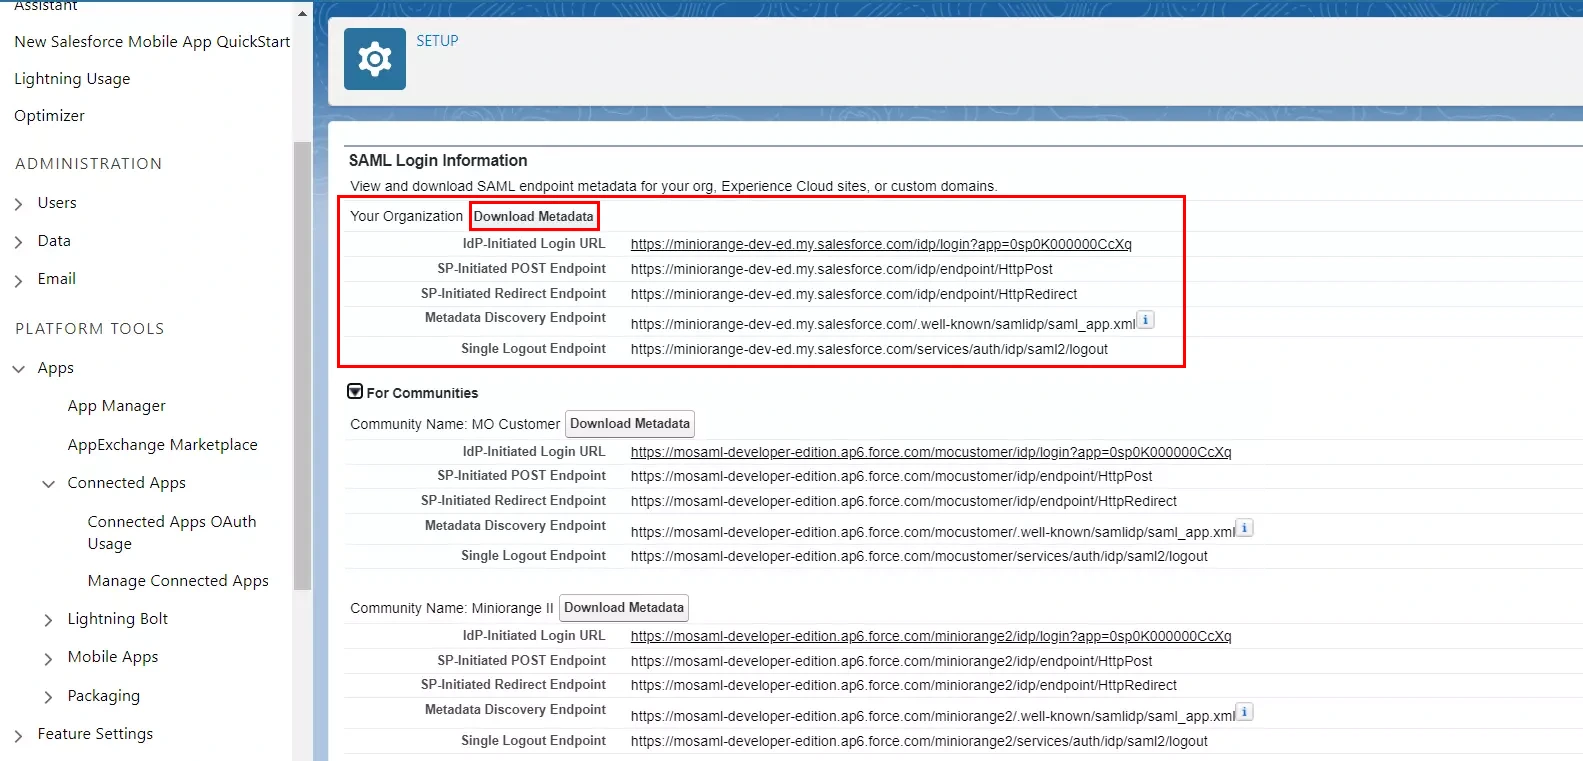The image size is (1583, 761).
Task: Open miniorange-dev-ed IdP-Initiated Login URL link
Action: click(x=881, y=244)
